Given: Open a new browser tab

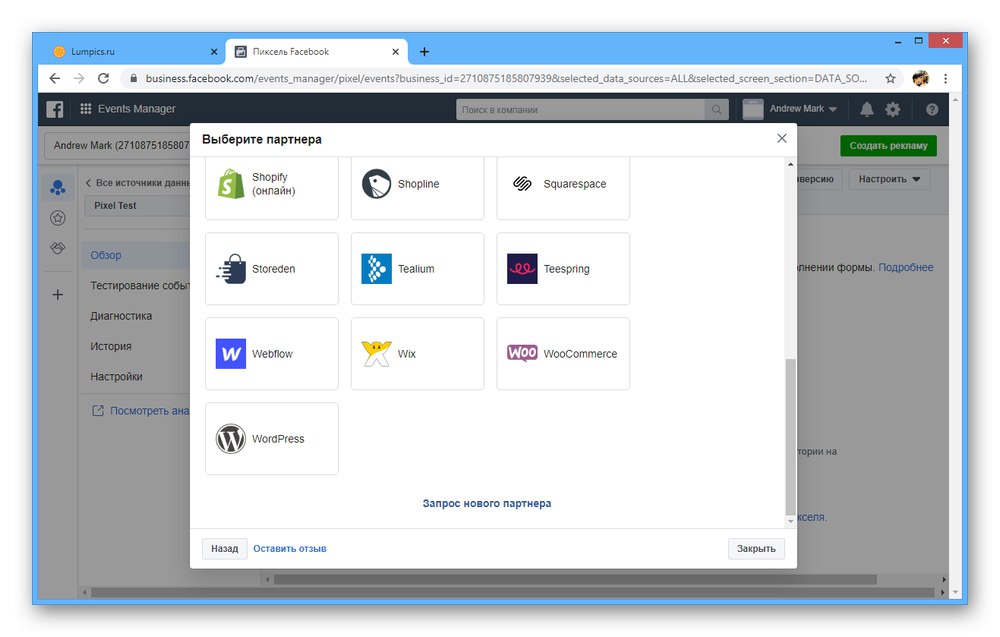Looking at the screenshot, I should [424, 52].
